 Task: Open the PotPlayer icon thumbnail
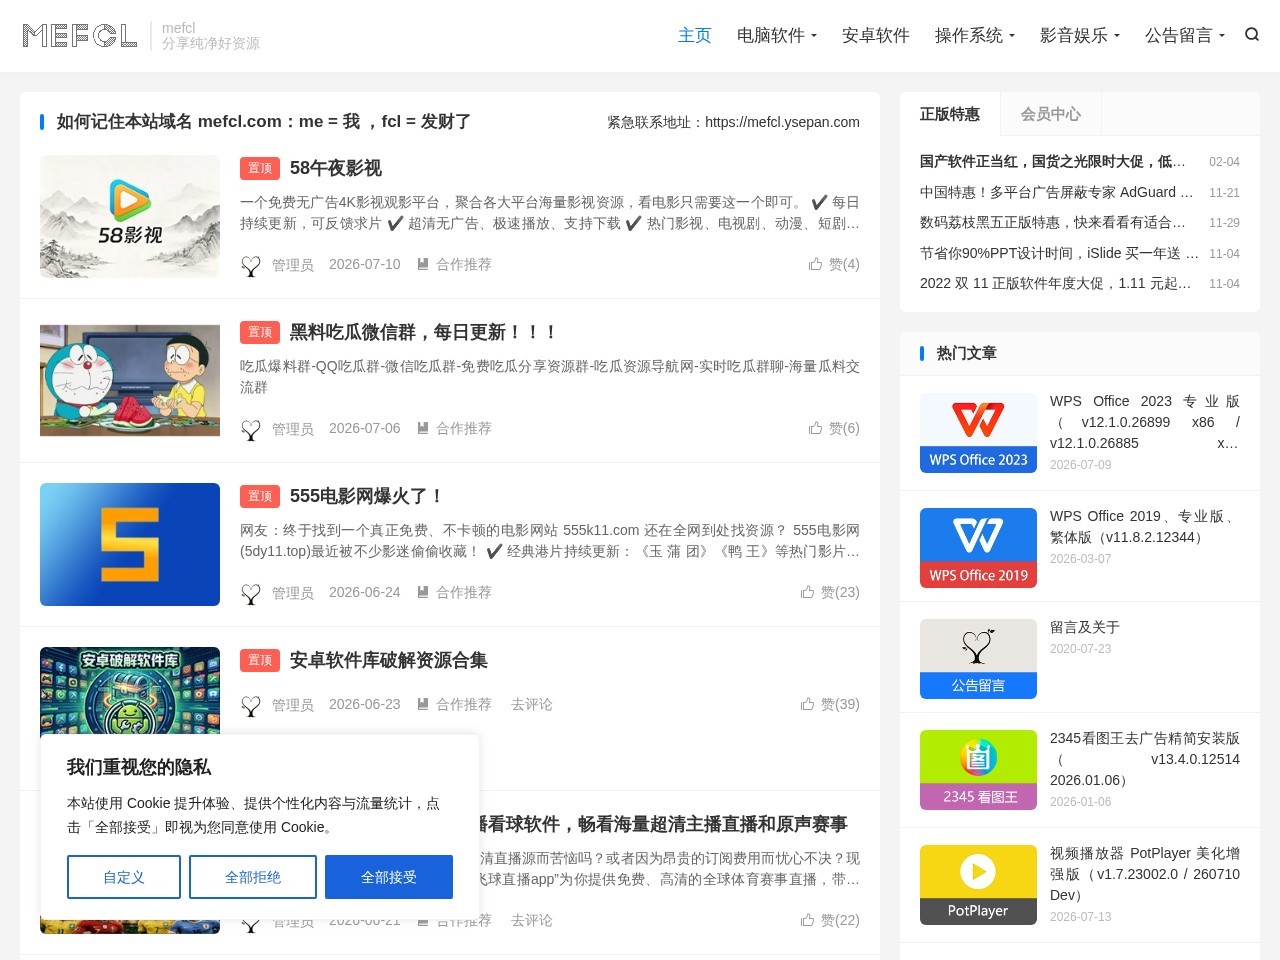(978, 885)
